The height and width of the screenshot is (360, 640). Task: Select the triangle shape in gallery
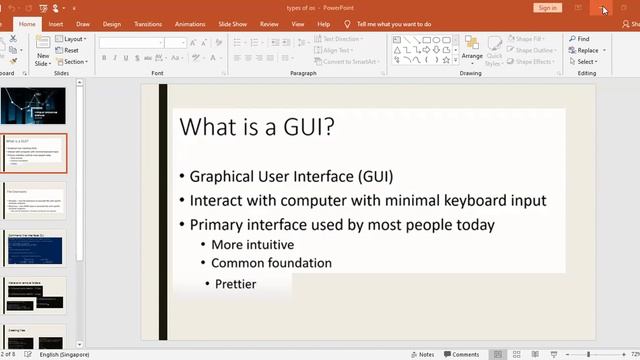click(397, 50)
